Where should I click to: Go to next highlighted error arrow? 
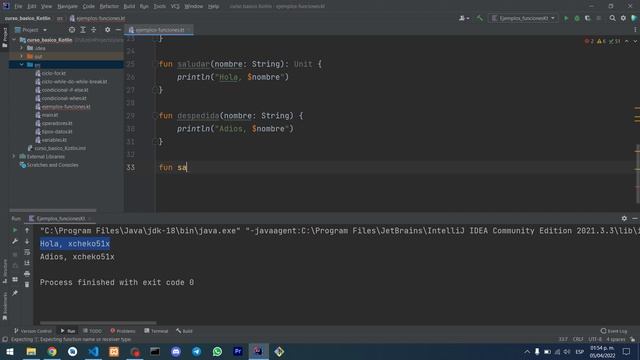pos(635,41)
